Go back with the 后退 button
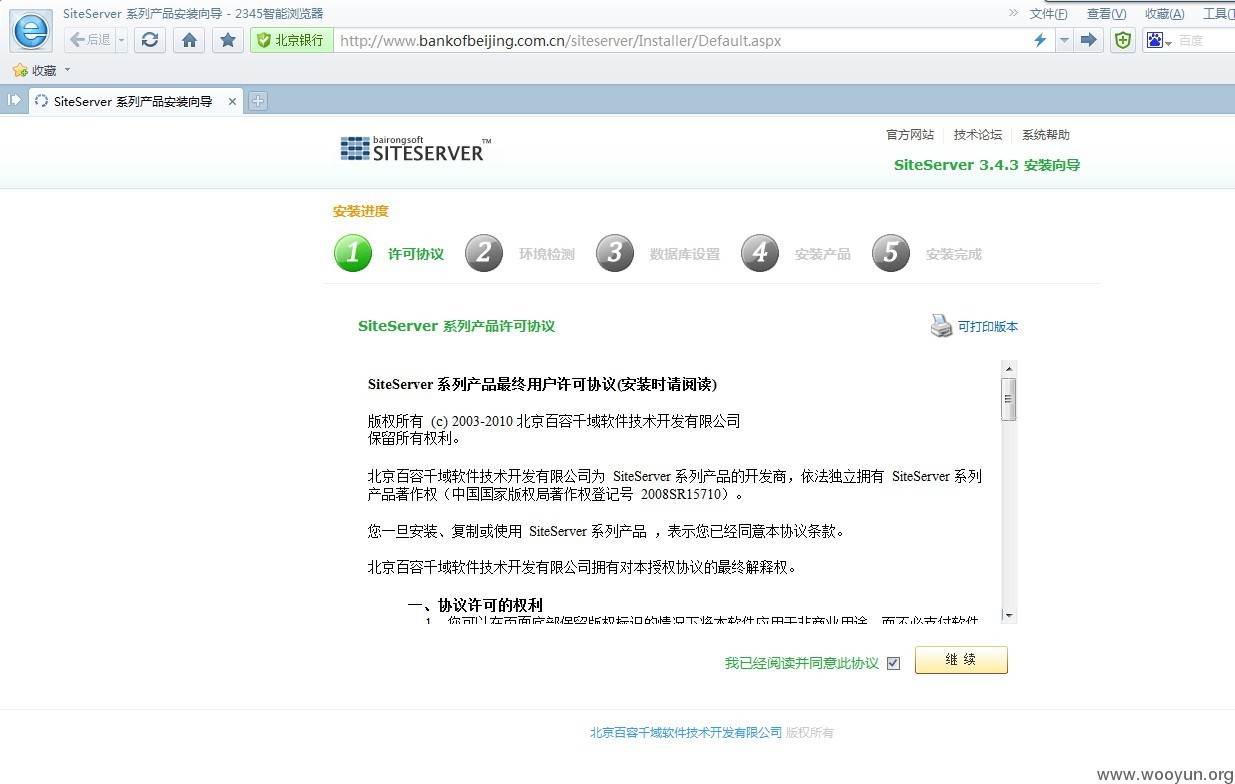 [90, 40]
